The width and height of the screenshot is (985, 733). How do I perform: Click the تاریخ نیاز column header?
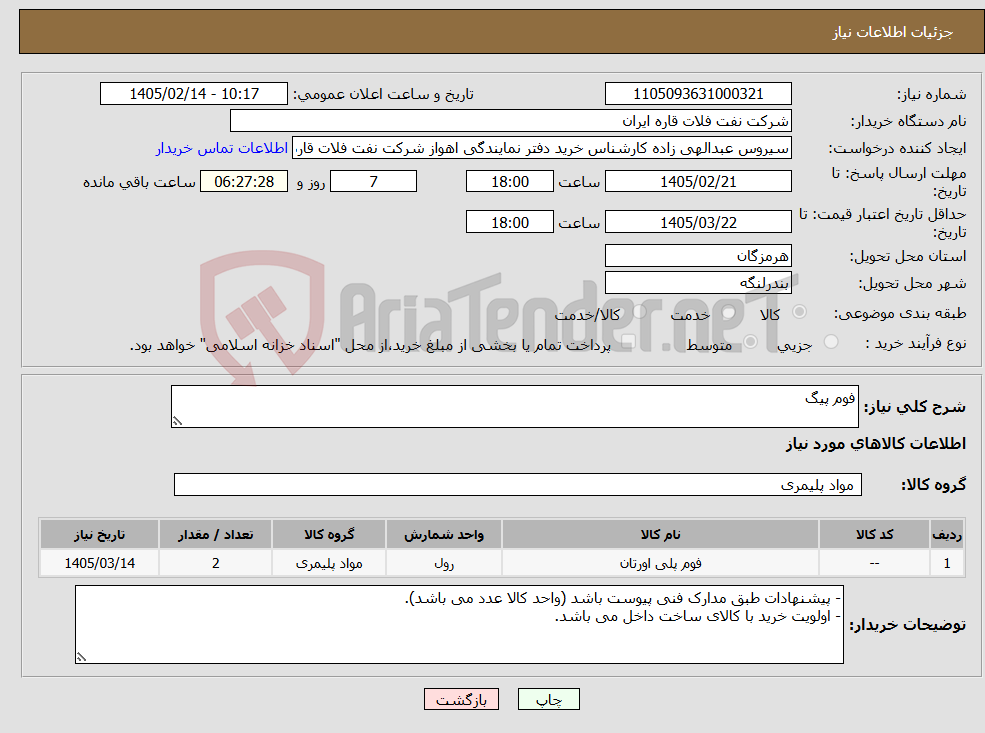[99, 535]
